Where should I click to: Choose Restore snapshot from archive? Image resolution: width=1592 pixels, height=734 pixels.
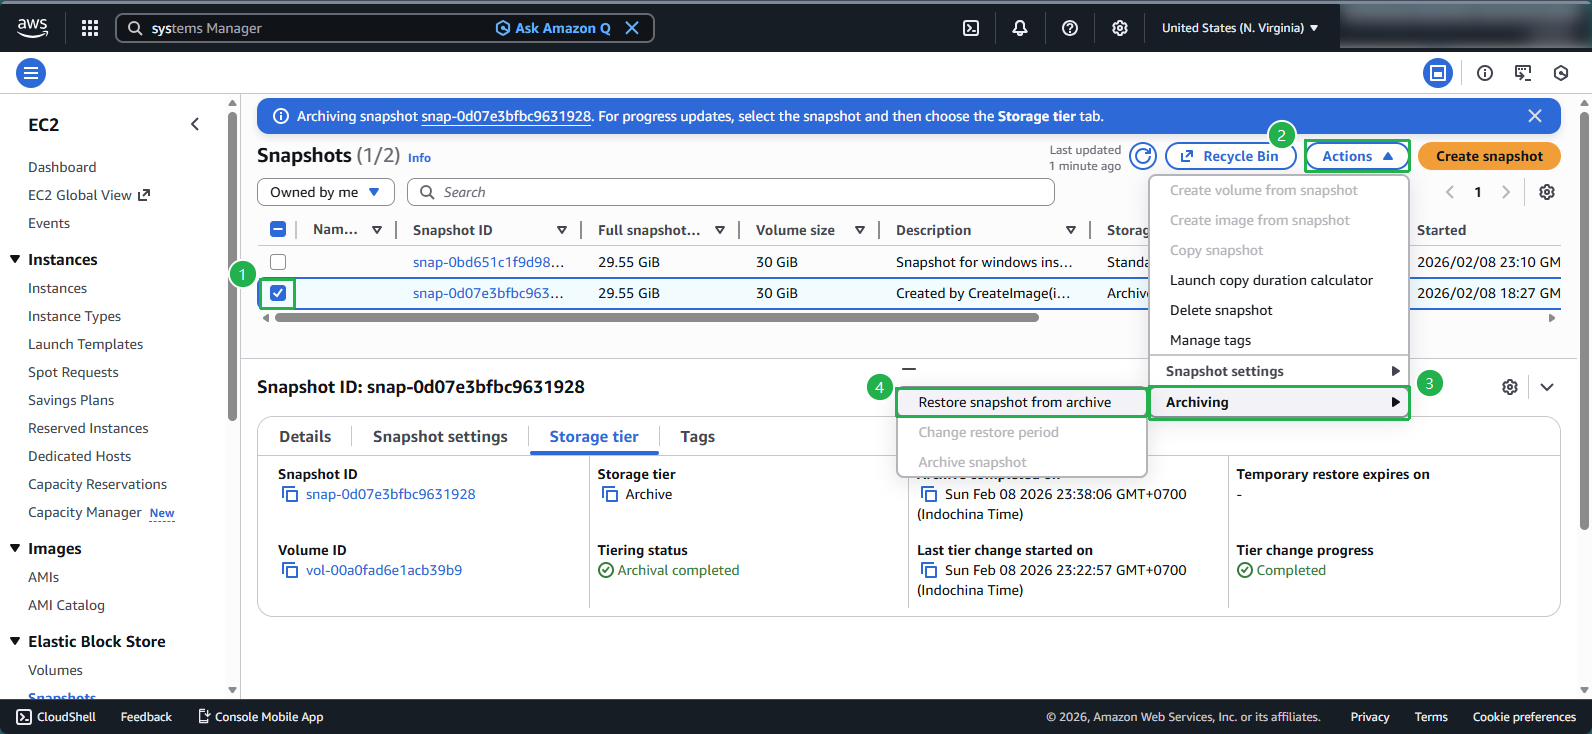1021,402
